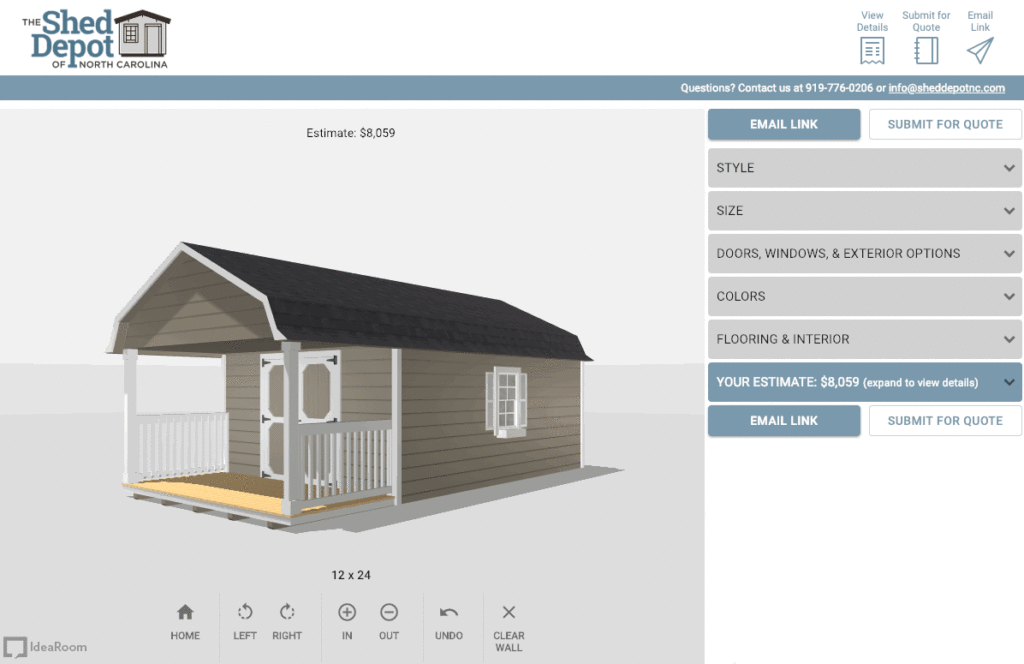This screenshot has width=1024, height=664.
Task: Expand Flooring & Interior settings
Action: click(x=864, y=339)
